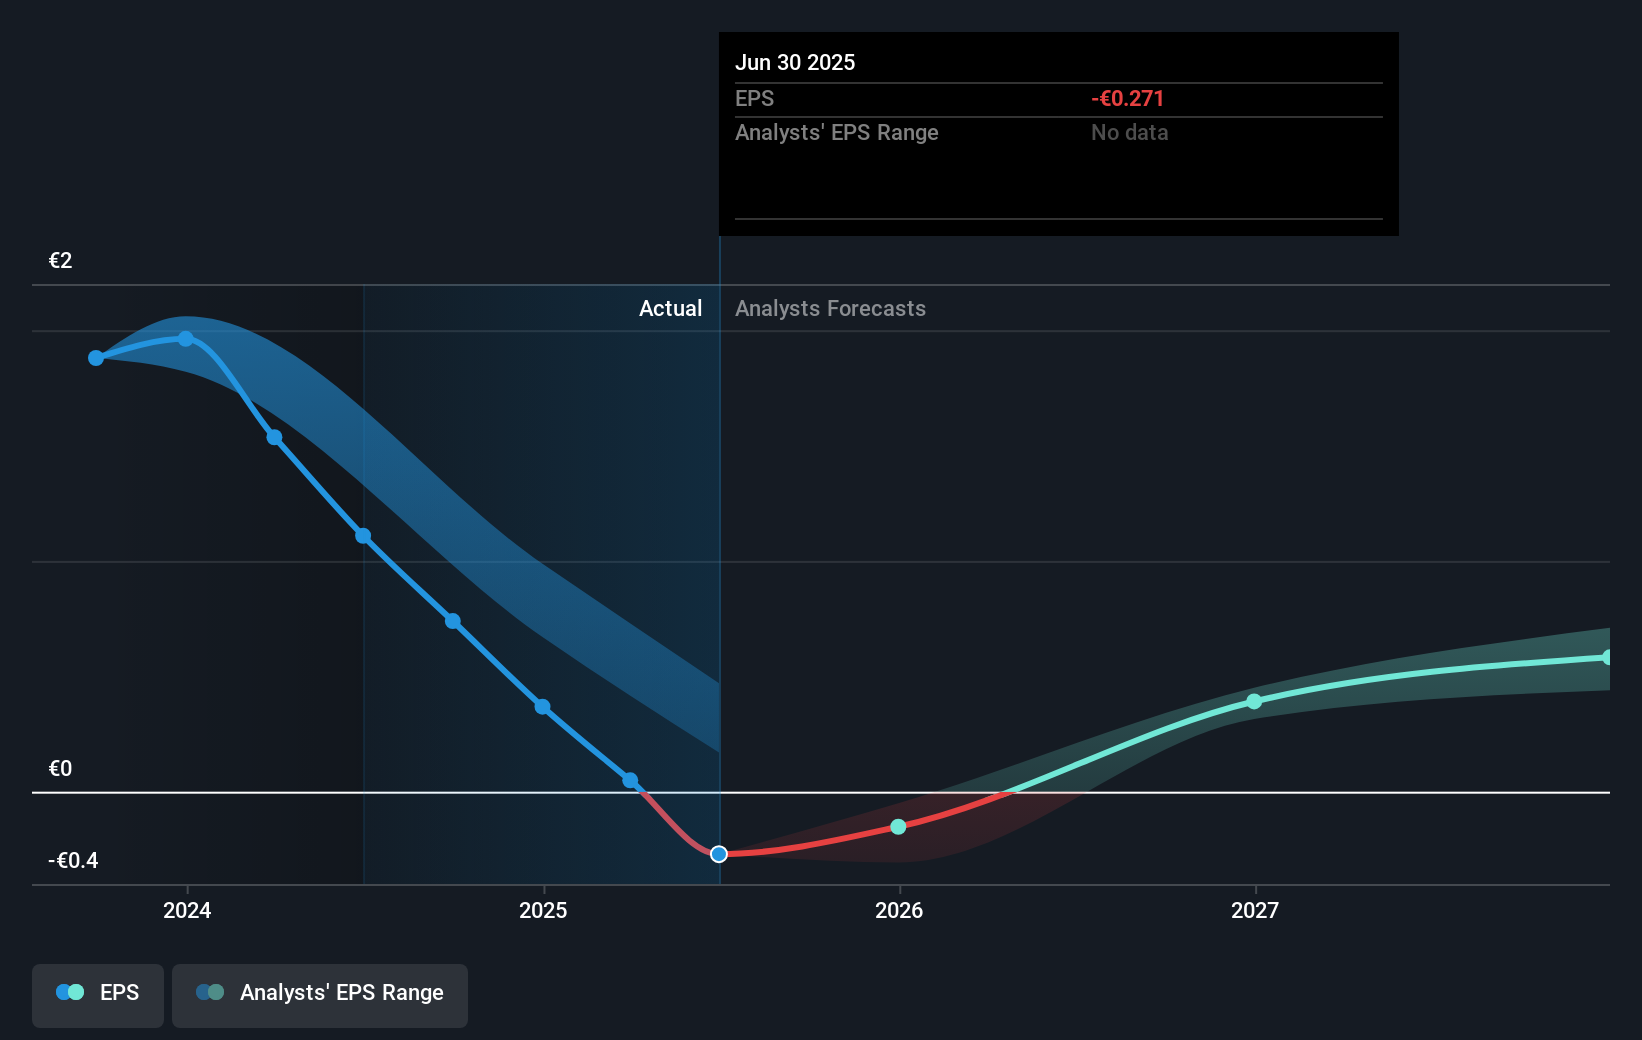Click the highlighted Jun 30 2025 data point
Screen dimensions: 1642x1040
pyautogui.click(x=718, y=853)
